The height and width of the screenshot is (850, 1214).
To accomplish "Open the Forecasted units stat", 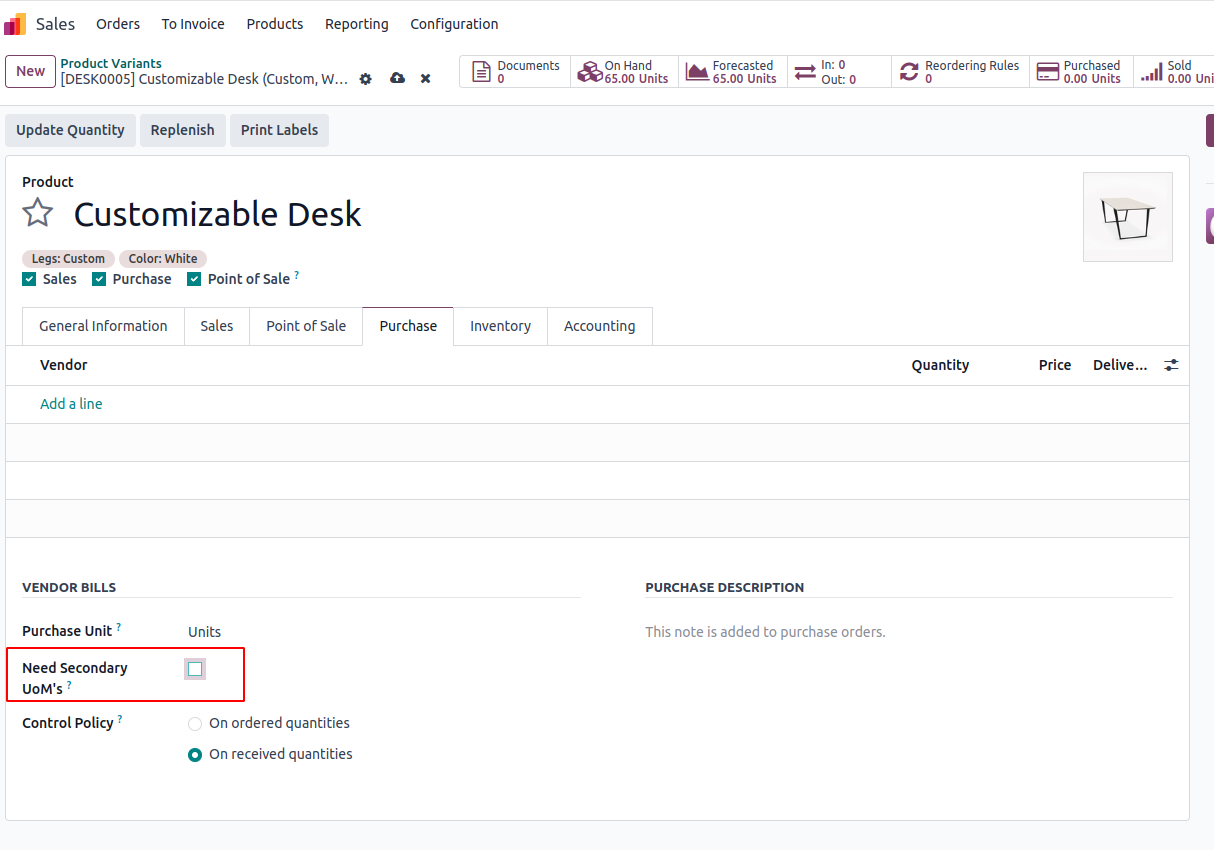I will [x=732, y=72].
